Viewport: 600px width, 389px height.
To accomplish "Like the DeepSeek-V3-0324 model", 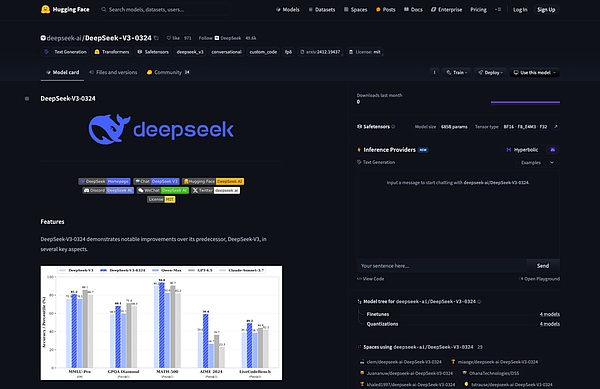I will coord(173,38).
